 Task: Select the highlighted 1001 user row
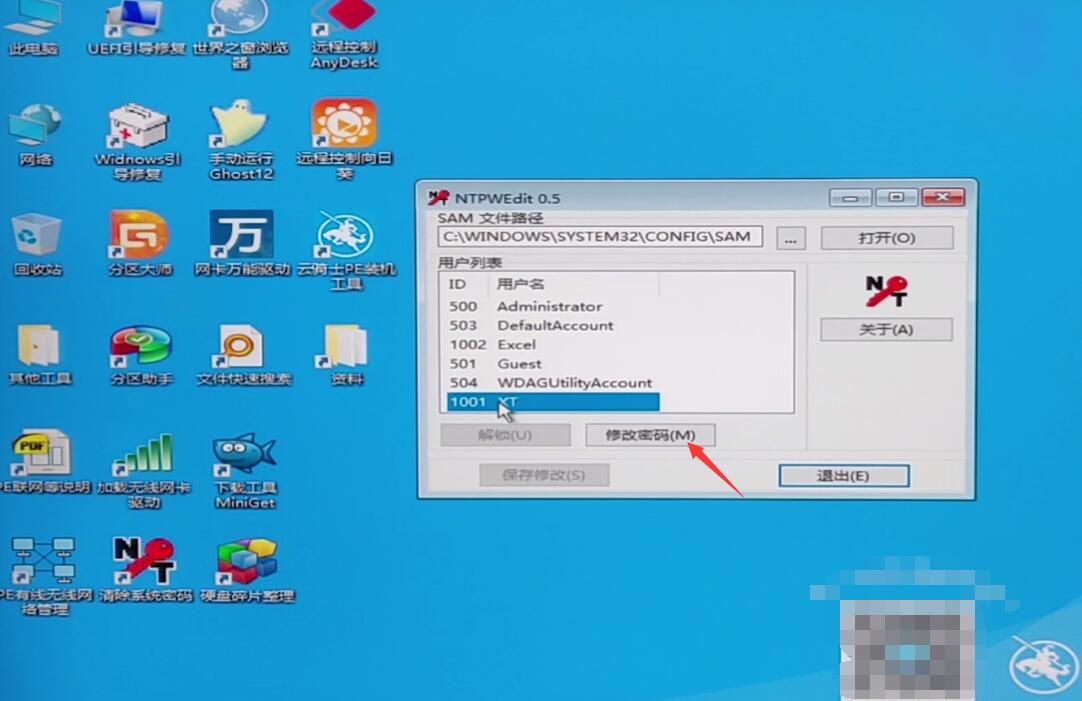[x=553, y=402]
